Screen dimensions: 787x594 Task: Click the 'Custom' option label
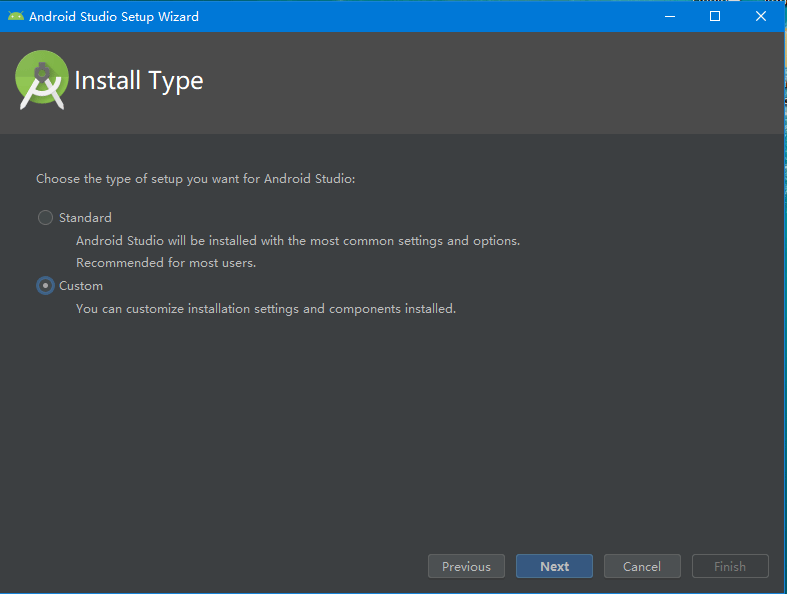click(81, 286)
